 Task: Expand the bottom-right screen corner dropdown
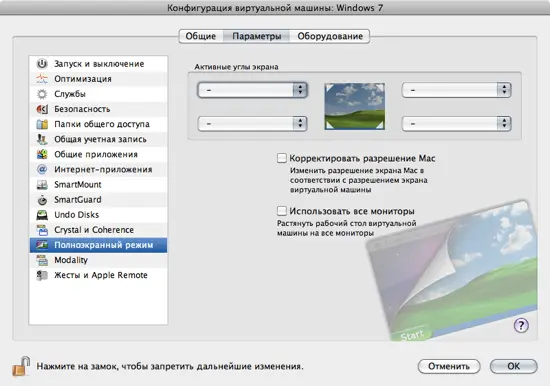[x=456, y=124]
